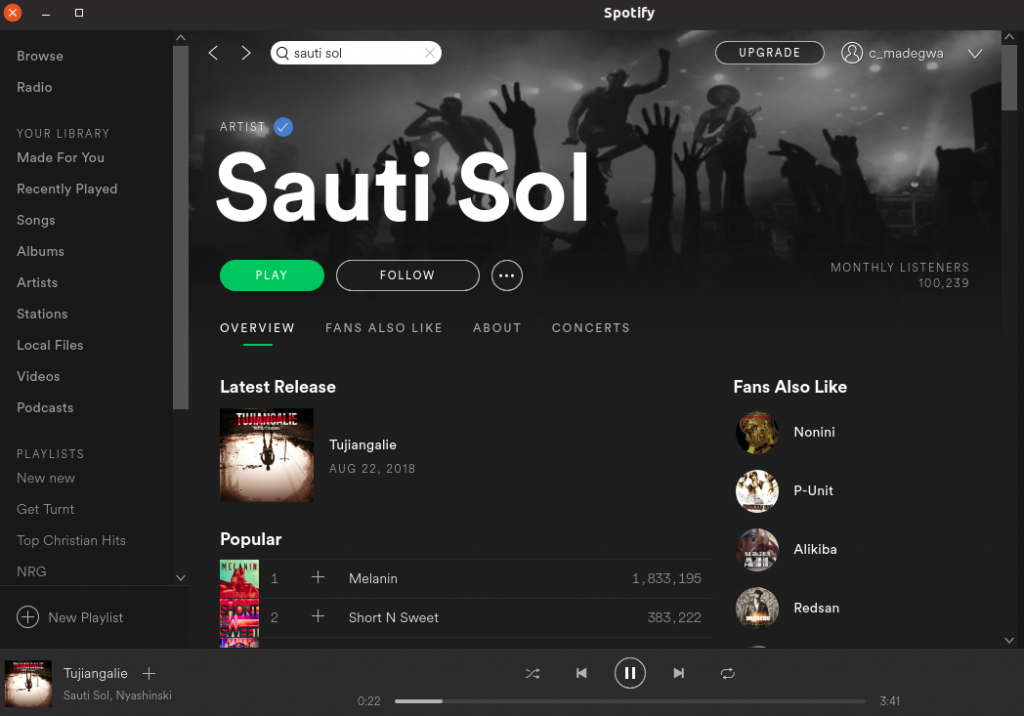Click the Melanin song title
Viewport: 1024px width, 716px height.
tap(373, 578)
